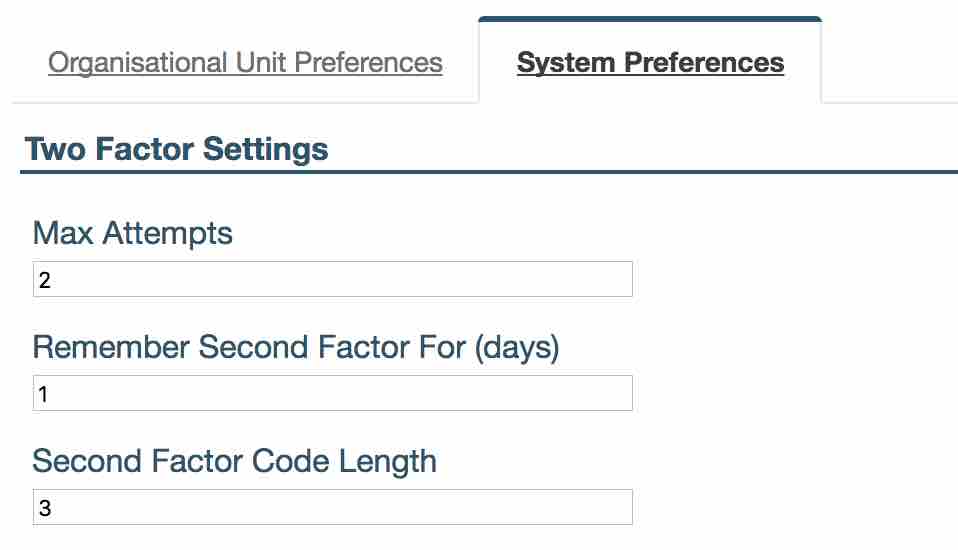958x550 pixels.
Task: Click the Max Attempts input field
Action: click(x=332, y=279)
